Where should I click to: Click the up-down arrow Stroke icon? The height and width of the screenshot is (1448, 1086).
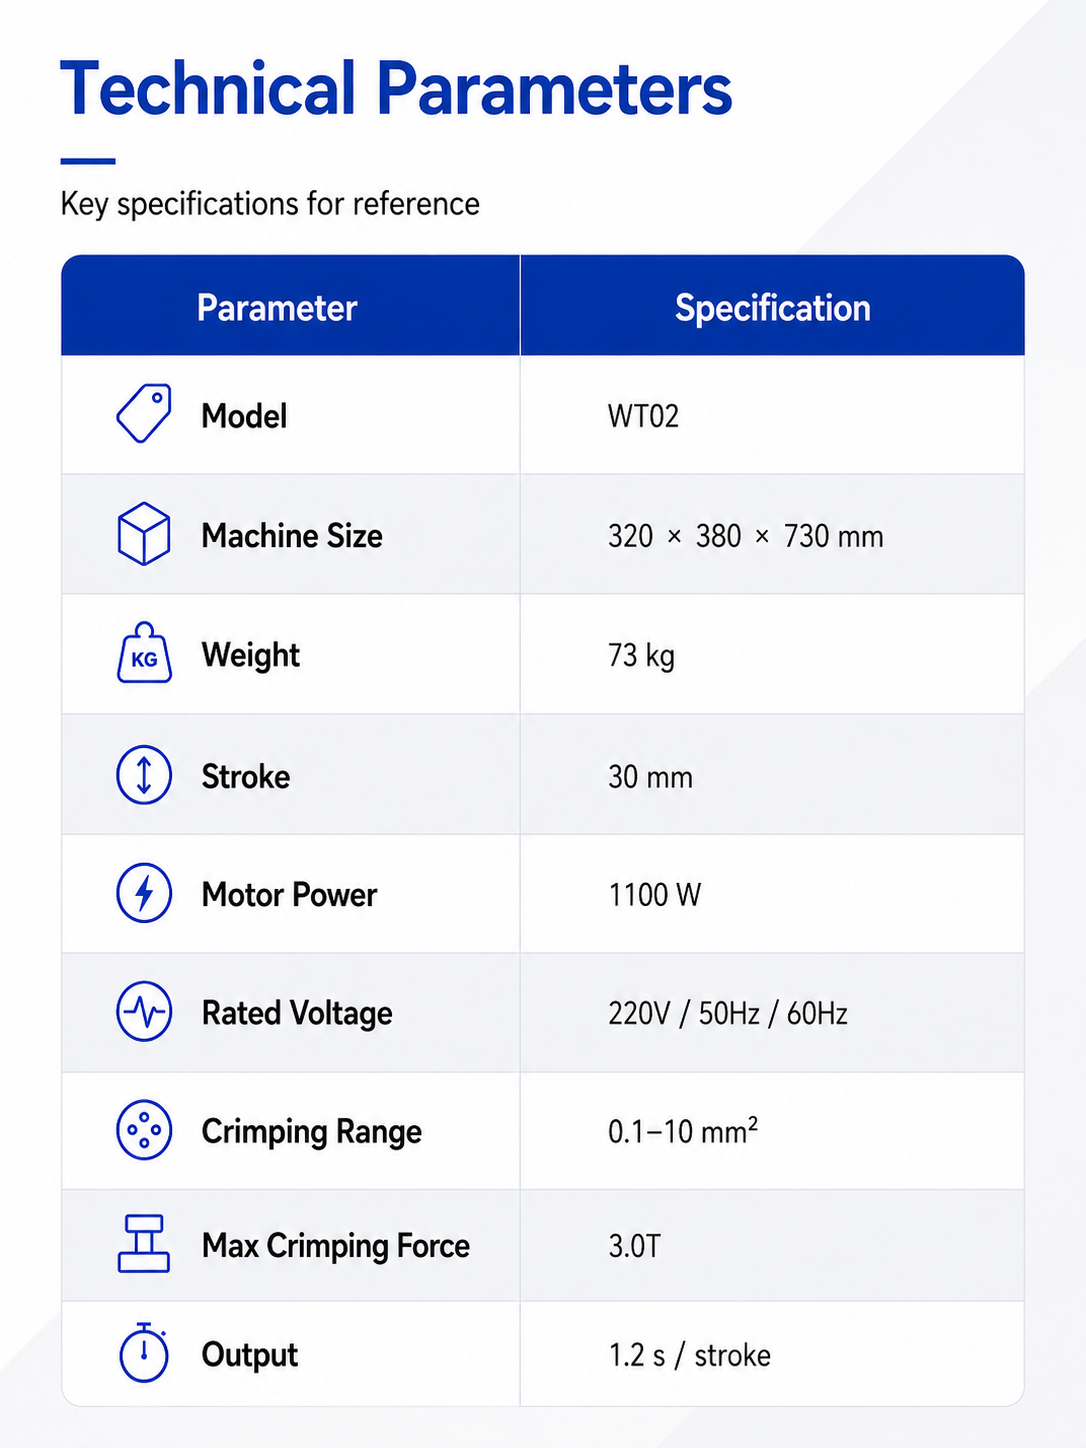tap(144, 775)
